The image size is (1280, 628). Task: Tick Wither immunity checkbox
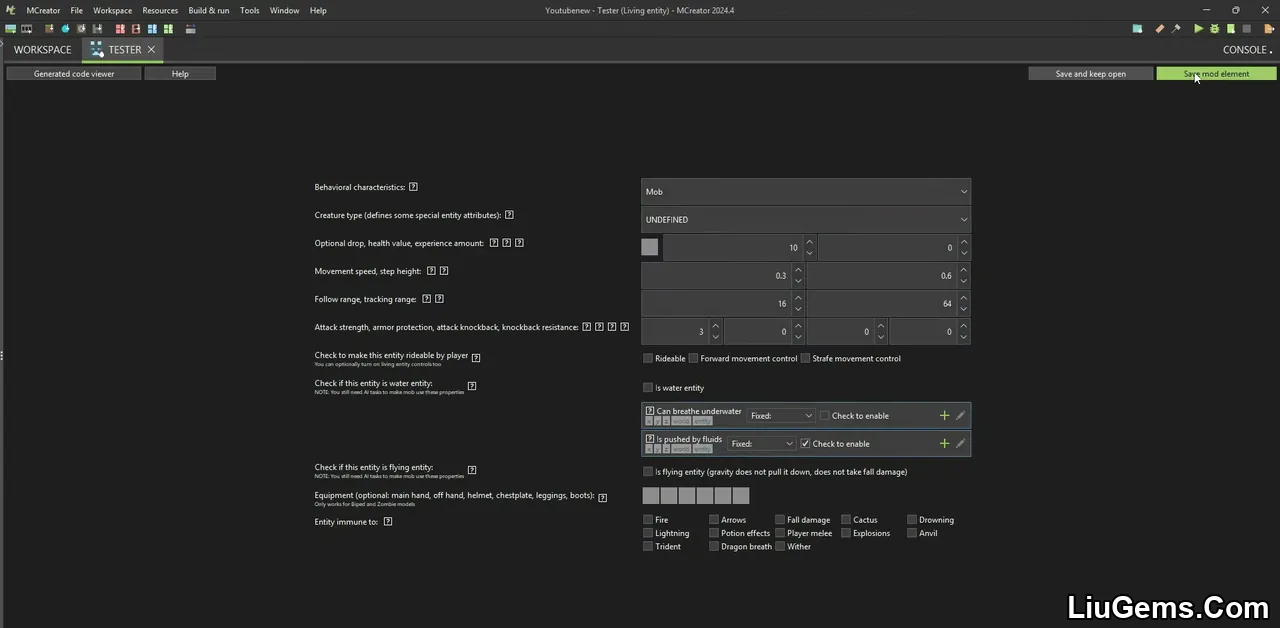[x=780, y=547]
